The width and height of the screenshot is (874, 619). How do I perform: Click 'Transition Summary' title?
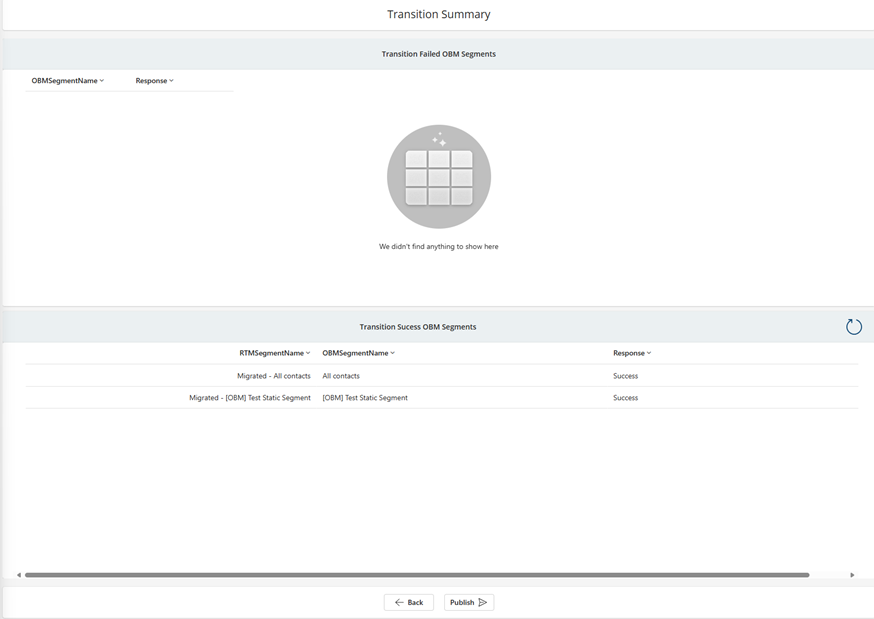(439, 14)
